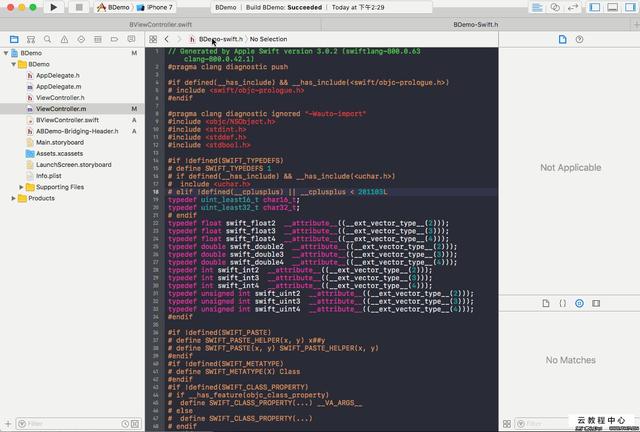This screenshot has width=640, height=432.
Task: Open ABDemo-Bridging-Header.h file
Action: pyautogui.click(x=77, y=131)
